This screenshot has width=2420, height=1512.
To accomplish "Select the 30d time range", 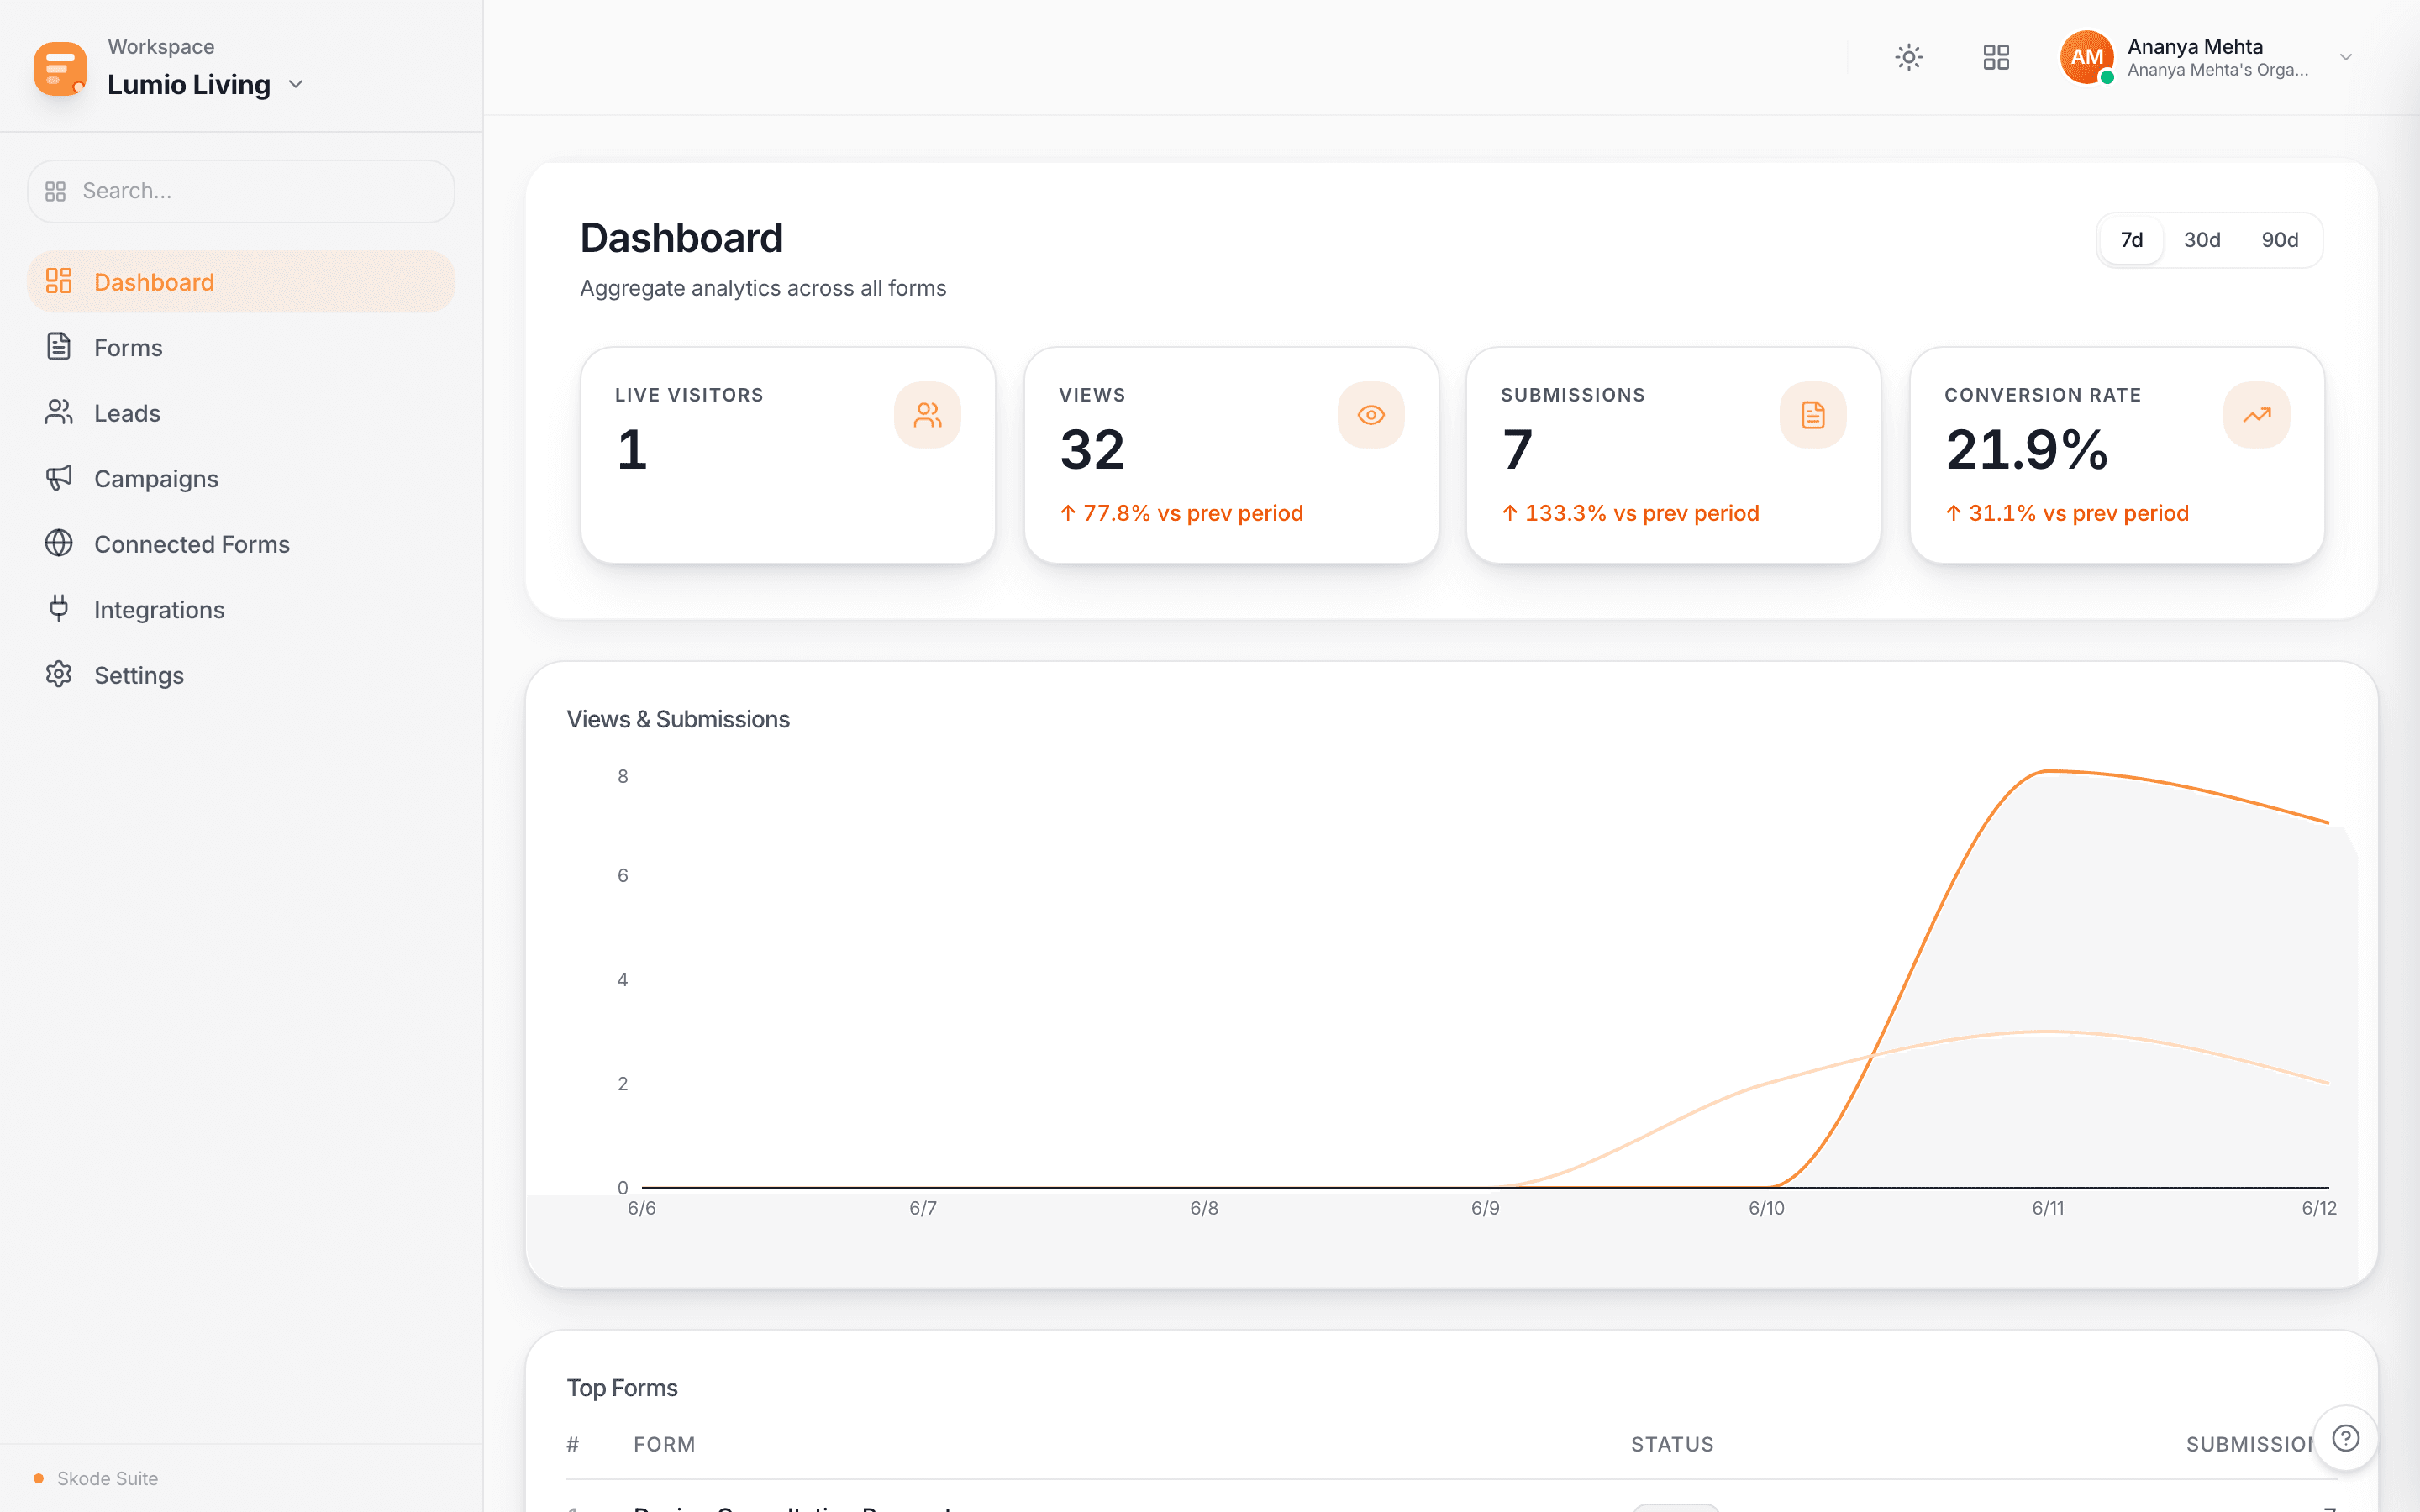I will pyautogui.click(x=2202, y=240).
